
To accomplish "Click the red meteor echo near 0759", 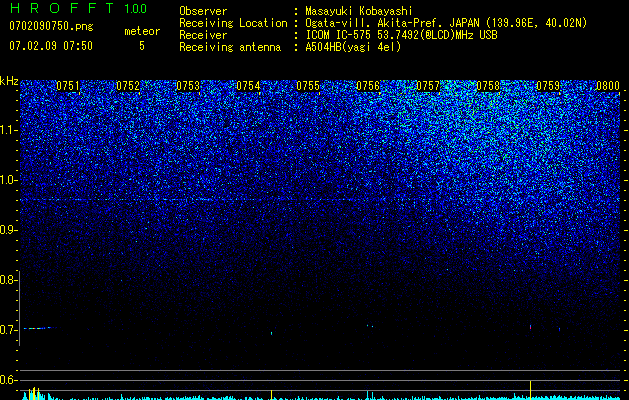I will [530, 327].
